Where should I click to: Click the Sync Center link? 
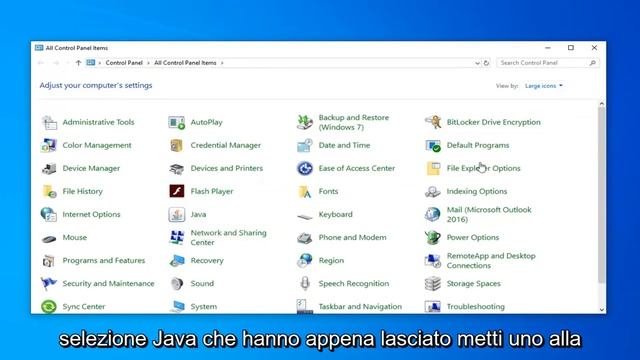pyautogui.click(x=84, y=307)
